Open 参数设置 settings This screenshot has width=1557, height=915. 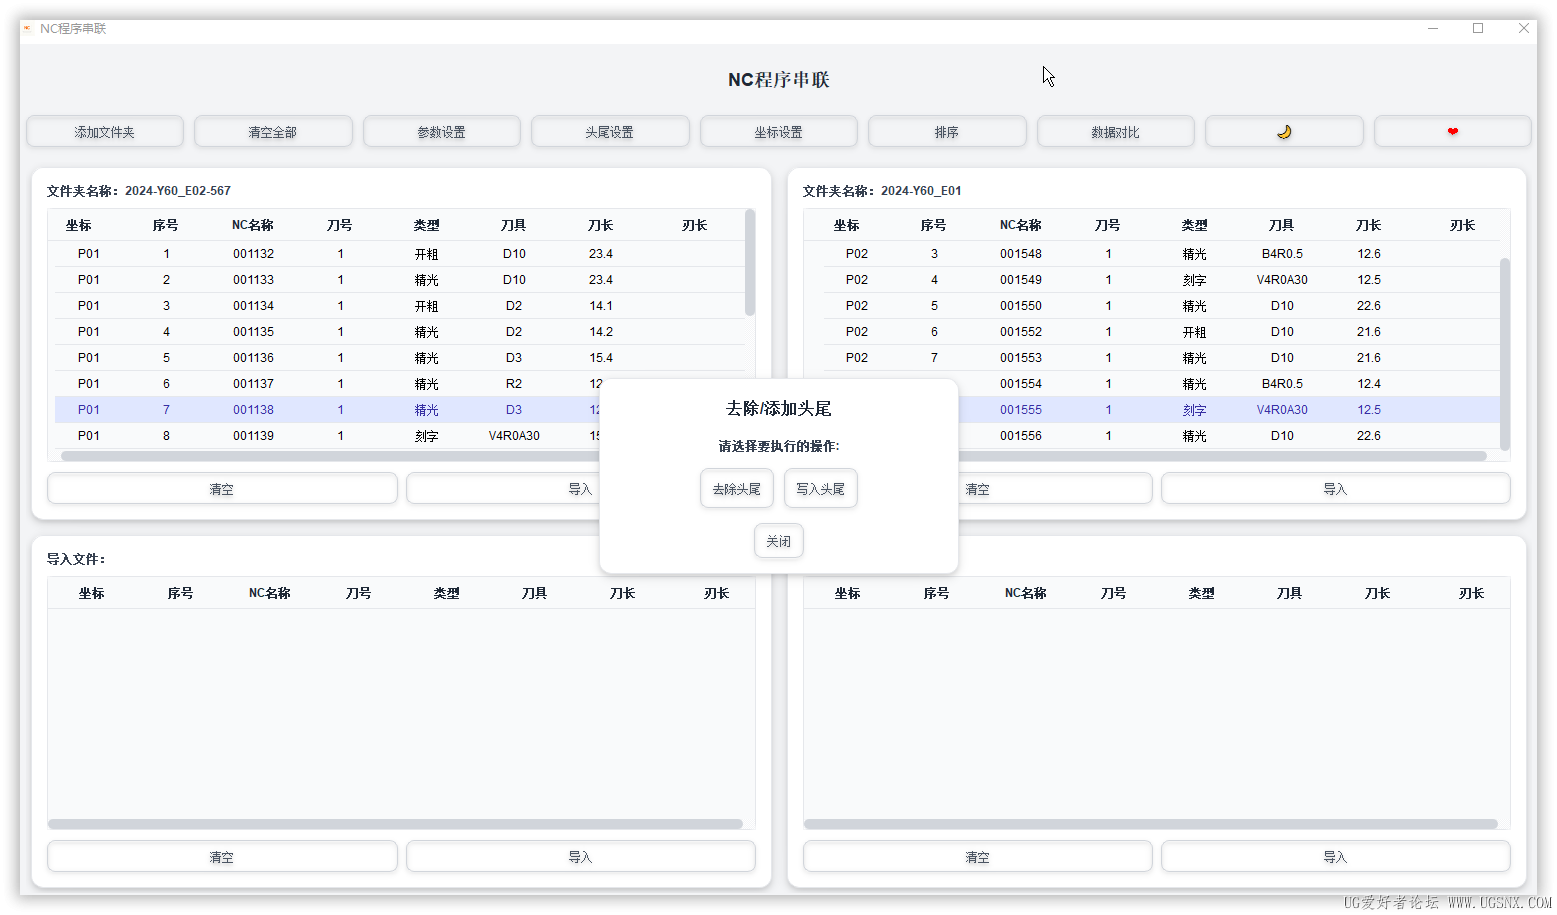[x=441, y=131]
